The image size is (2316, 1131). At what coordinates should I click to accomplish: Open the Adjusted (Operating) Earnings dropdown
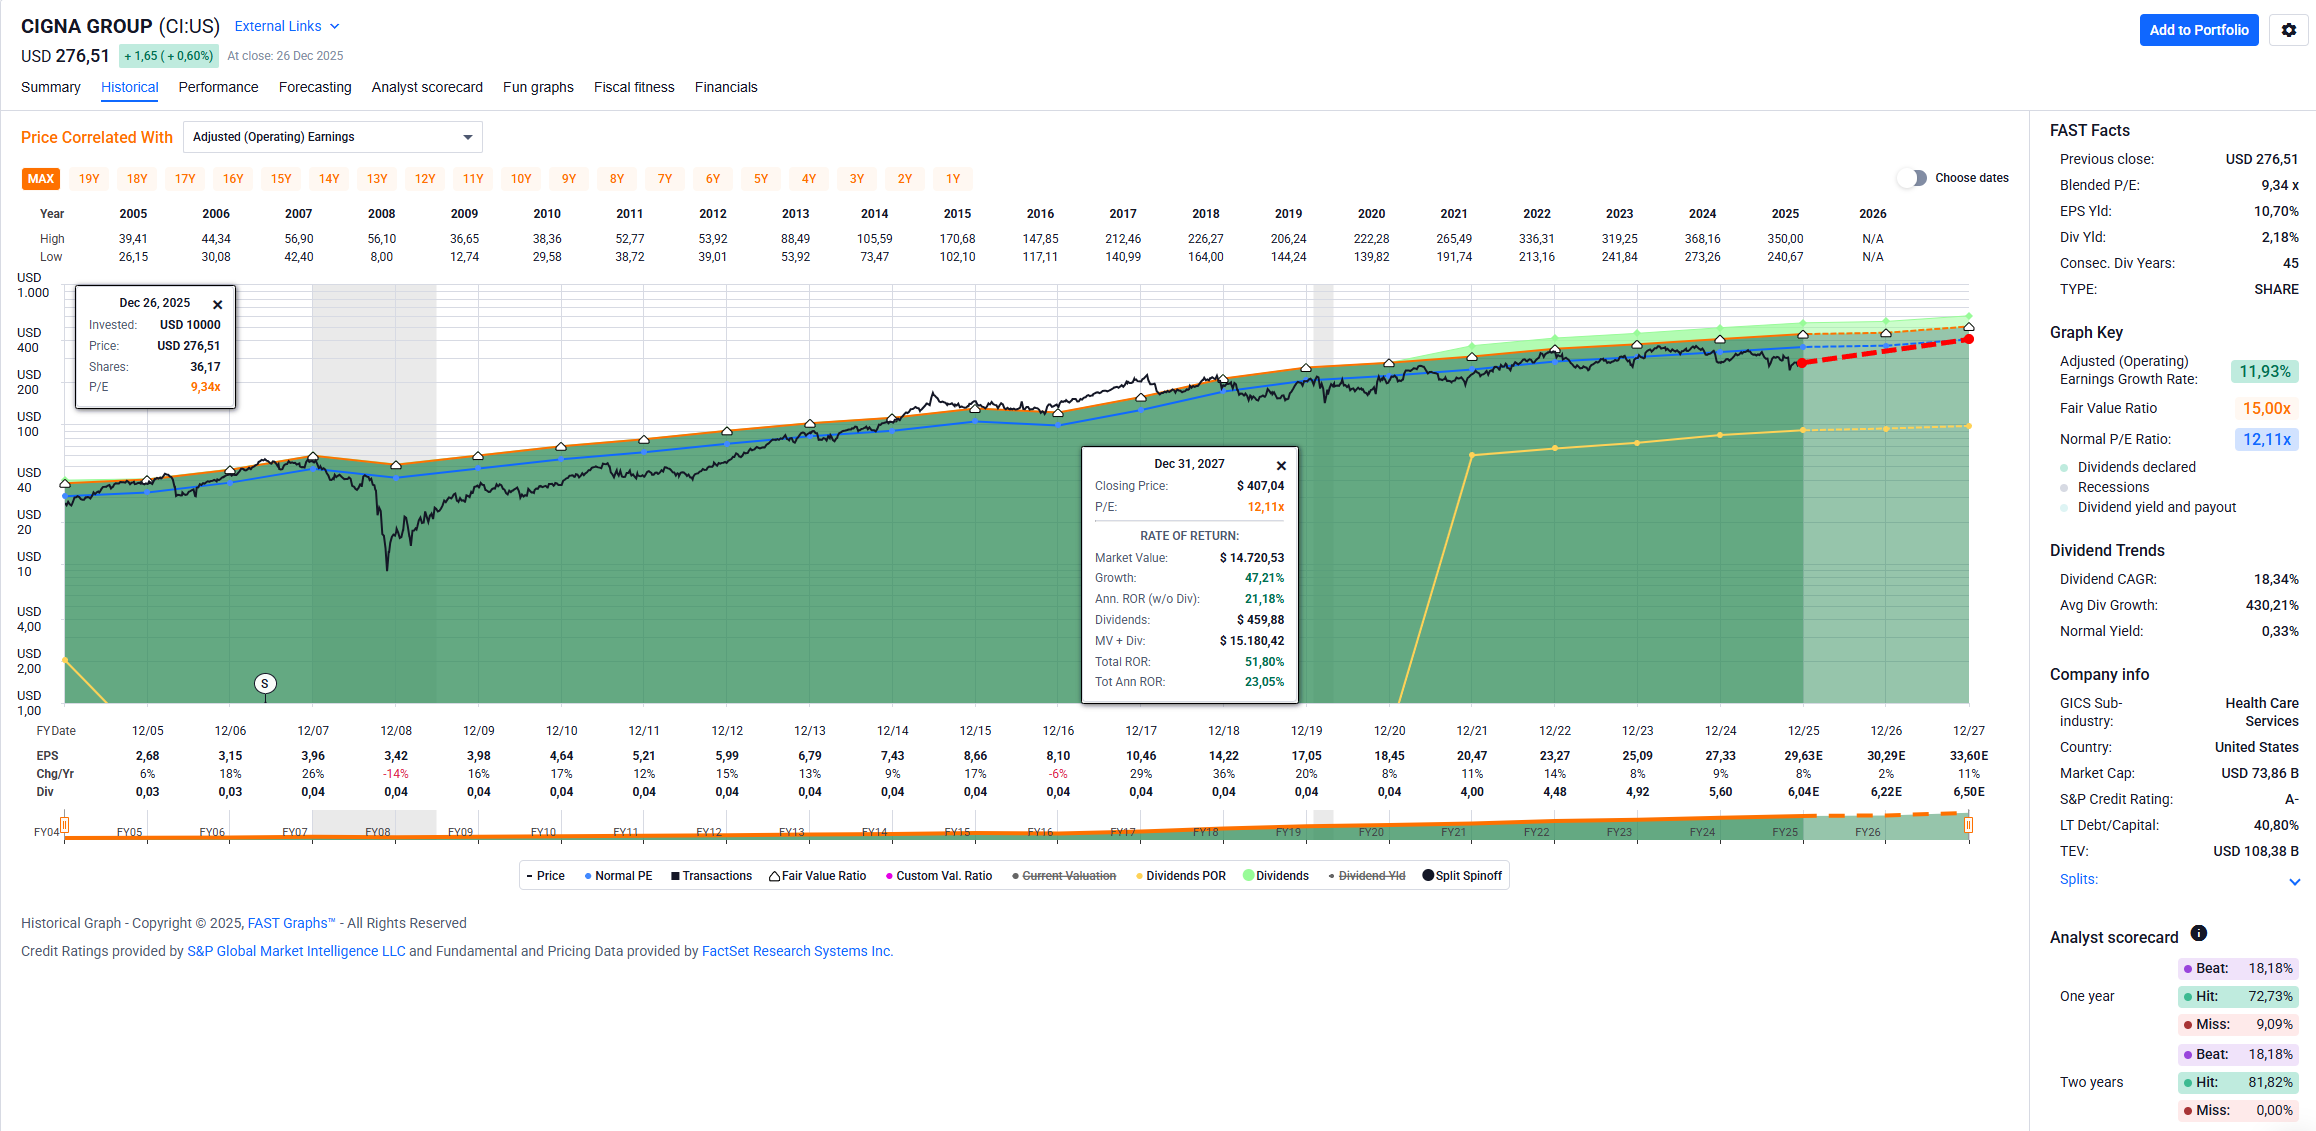pos(332,137)
